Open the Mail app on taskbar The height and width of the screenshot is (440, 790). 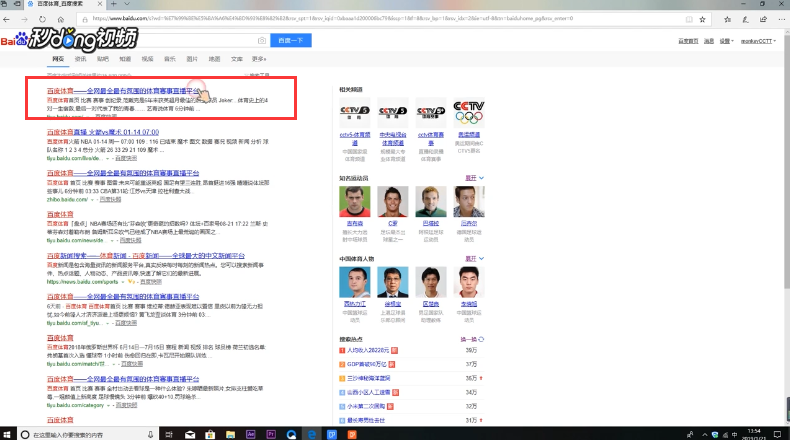pos(190,434)
